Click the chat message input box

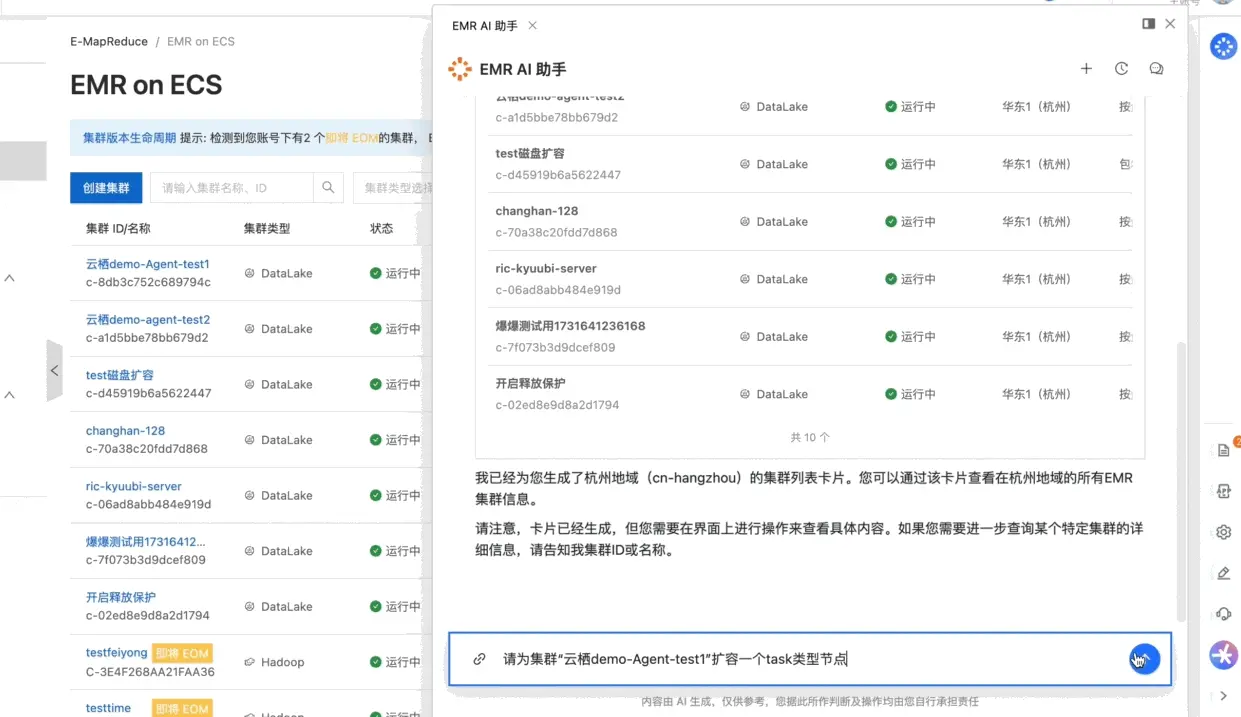(x=810, y=659)
